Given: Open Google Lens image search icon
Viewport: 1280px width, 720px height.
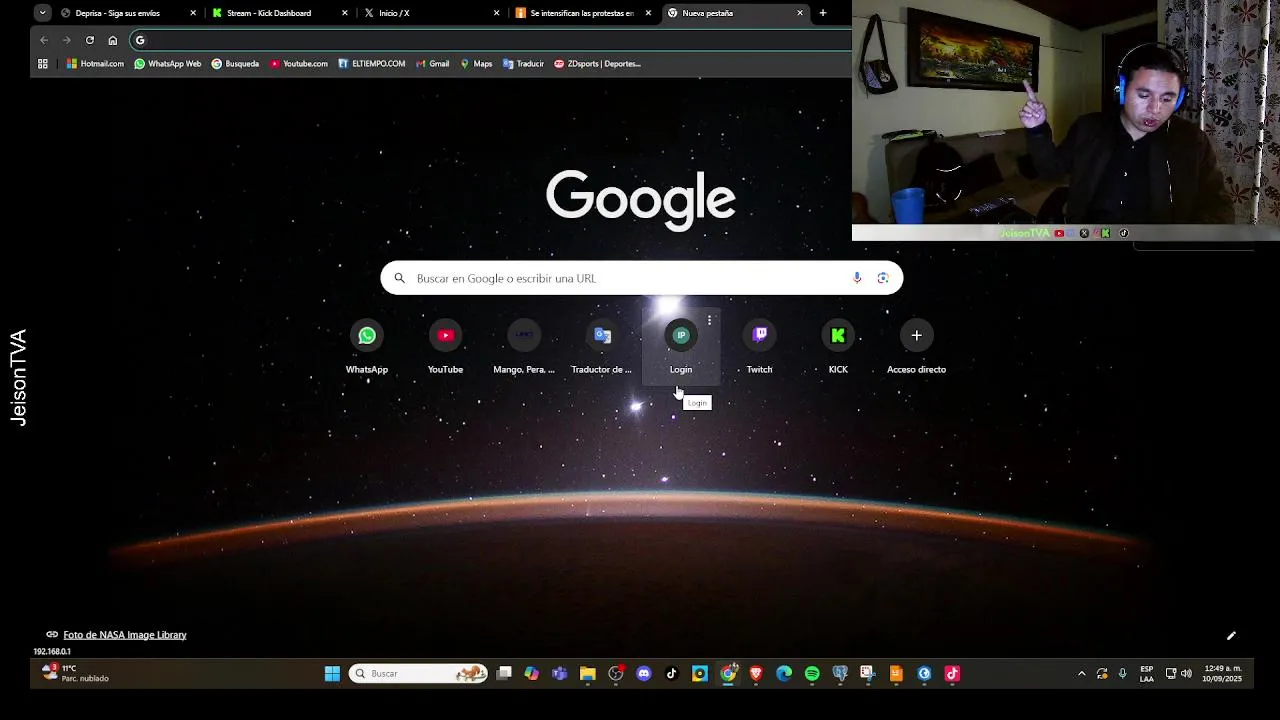Looking at the screenshot, I should (883, 278).
